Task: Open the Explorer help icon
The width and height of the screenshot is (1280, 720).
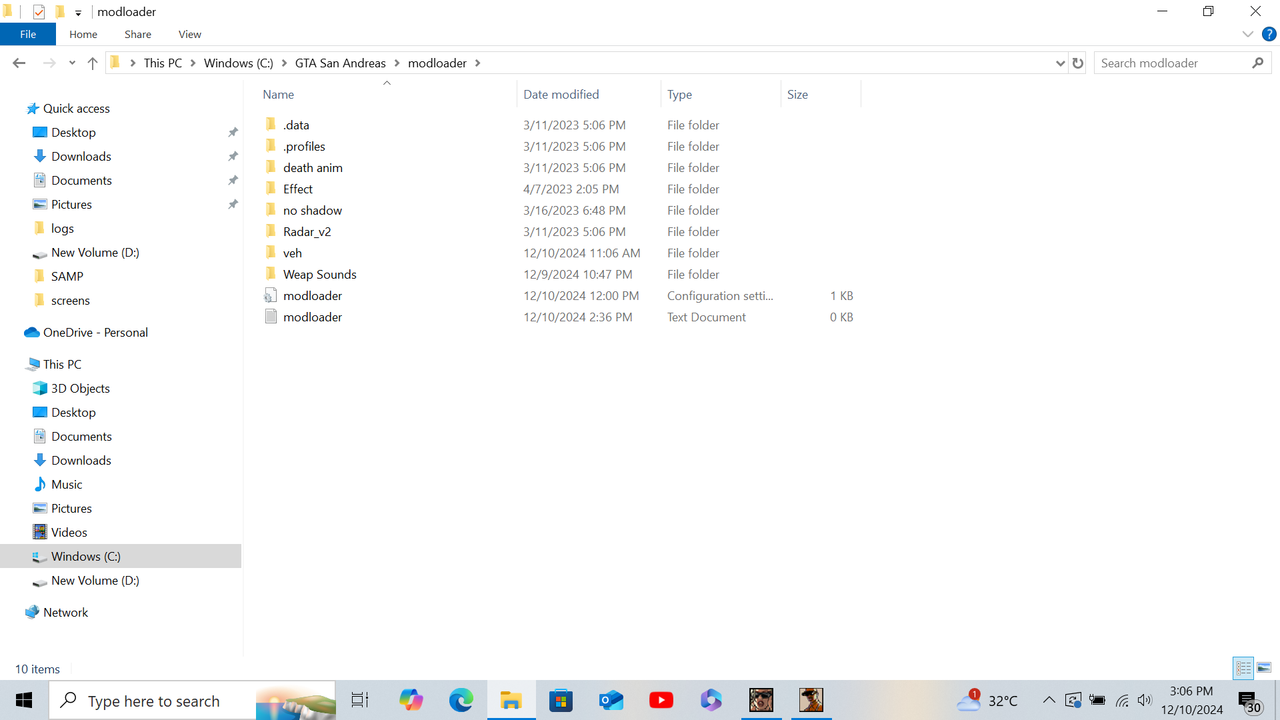Action: coord(1269,34)
